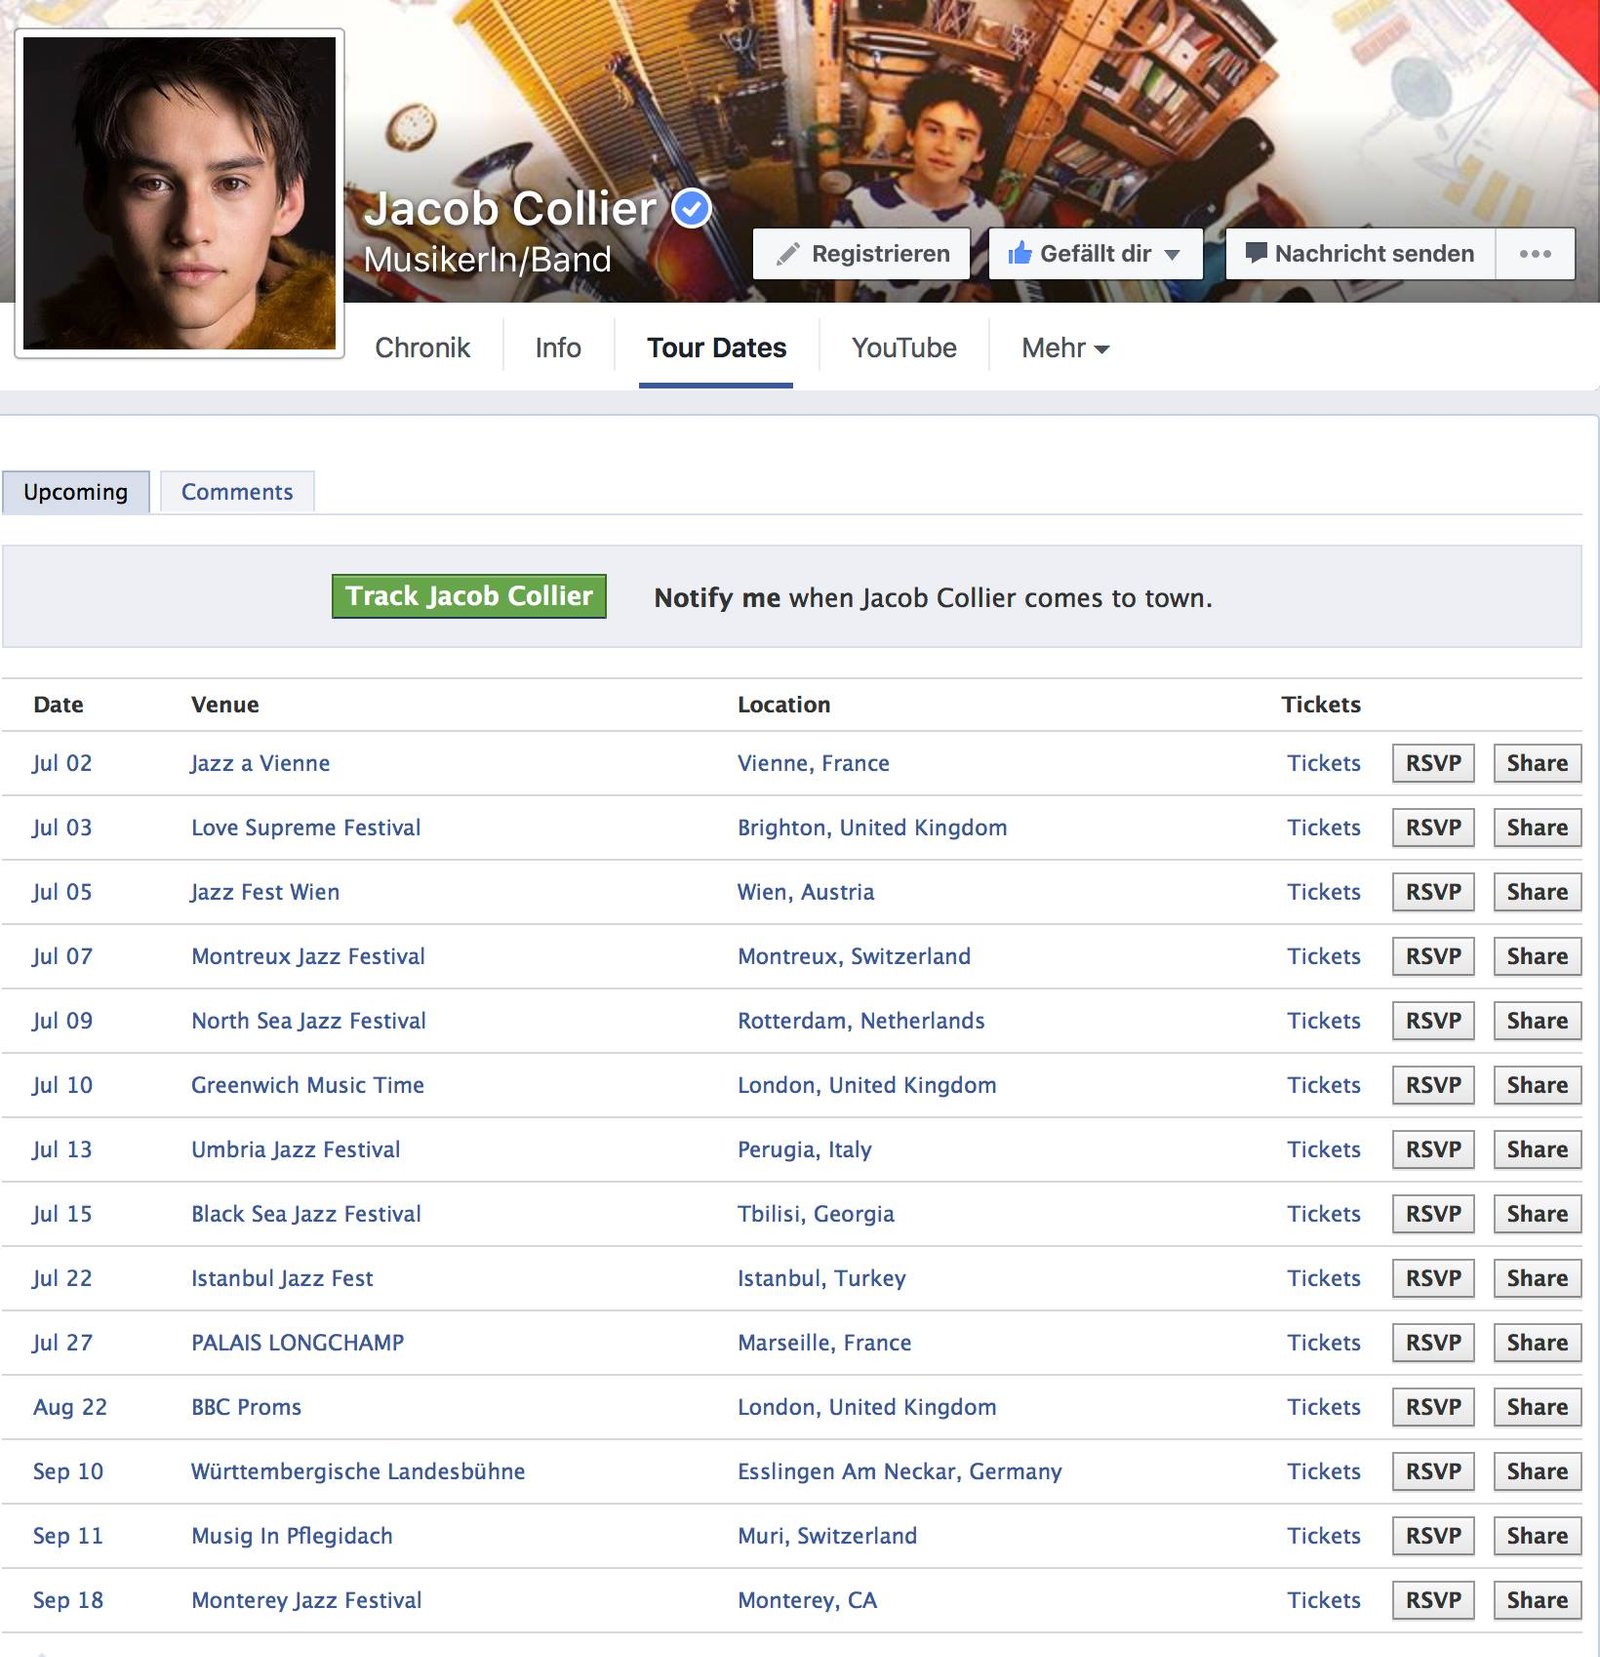Image resolution: width=1600 pixels, height=1657 pixels.
Task: Click the blue verified badge next to Jacob Collier
Action: [x=691, y=209]
